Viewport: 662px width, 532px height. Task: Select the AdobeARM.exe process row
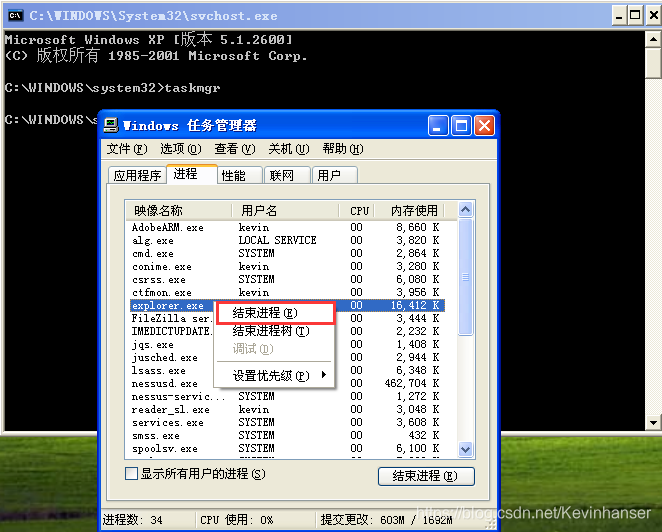pos(287,227)
